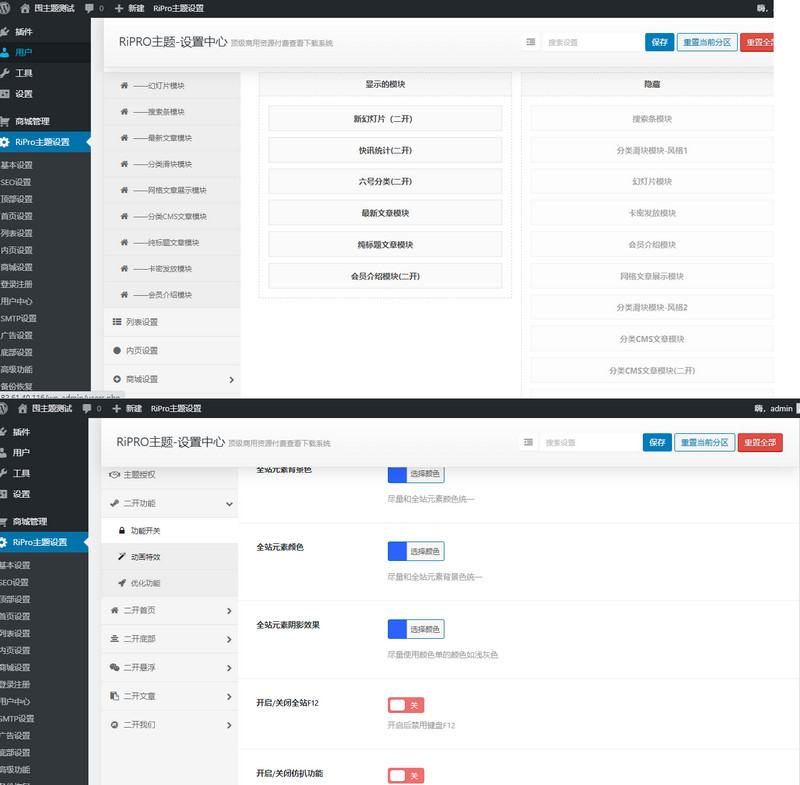Toggle the 开启/关闭仿扒功能 switch

point(406,776)
